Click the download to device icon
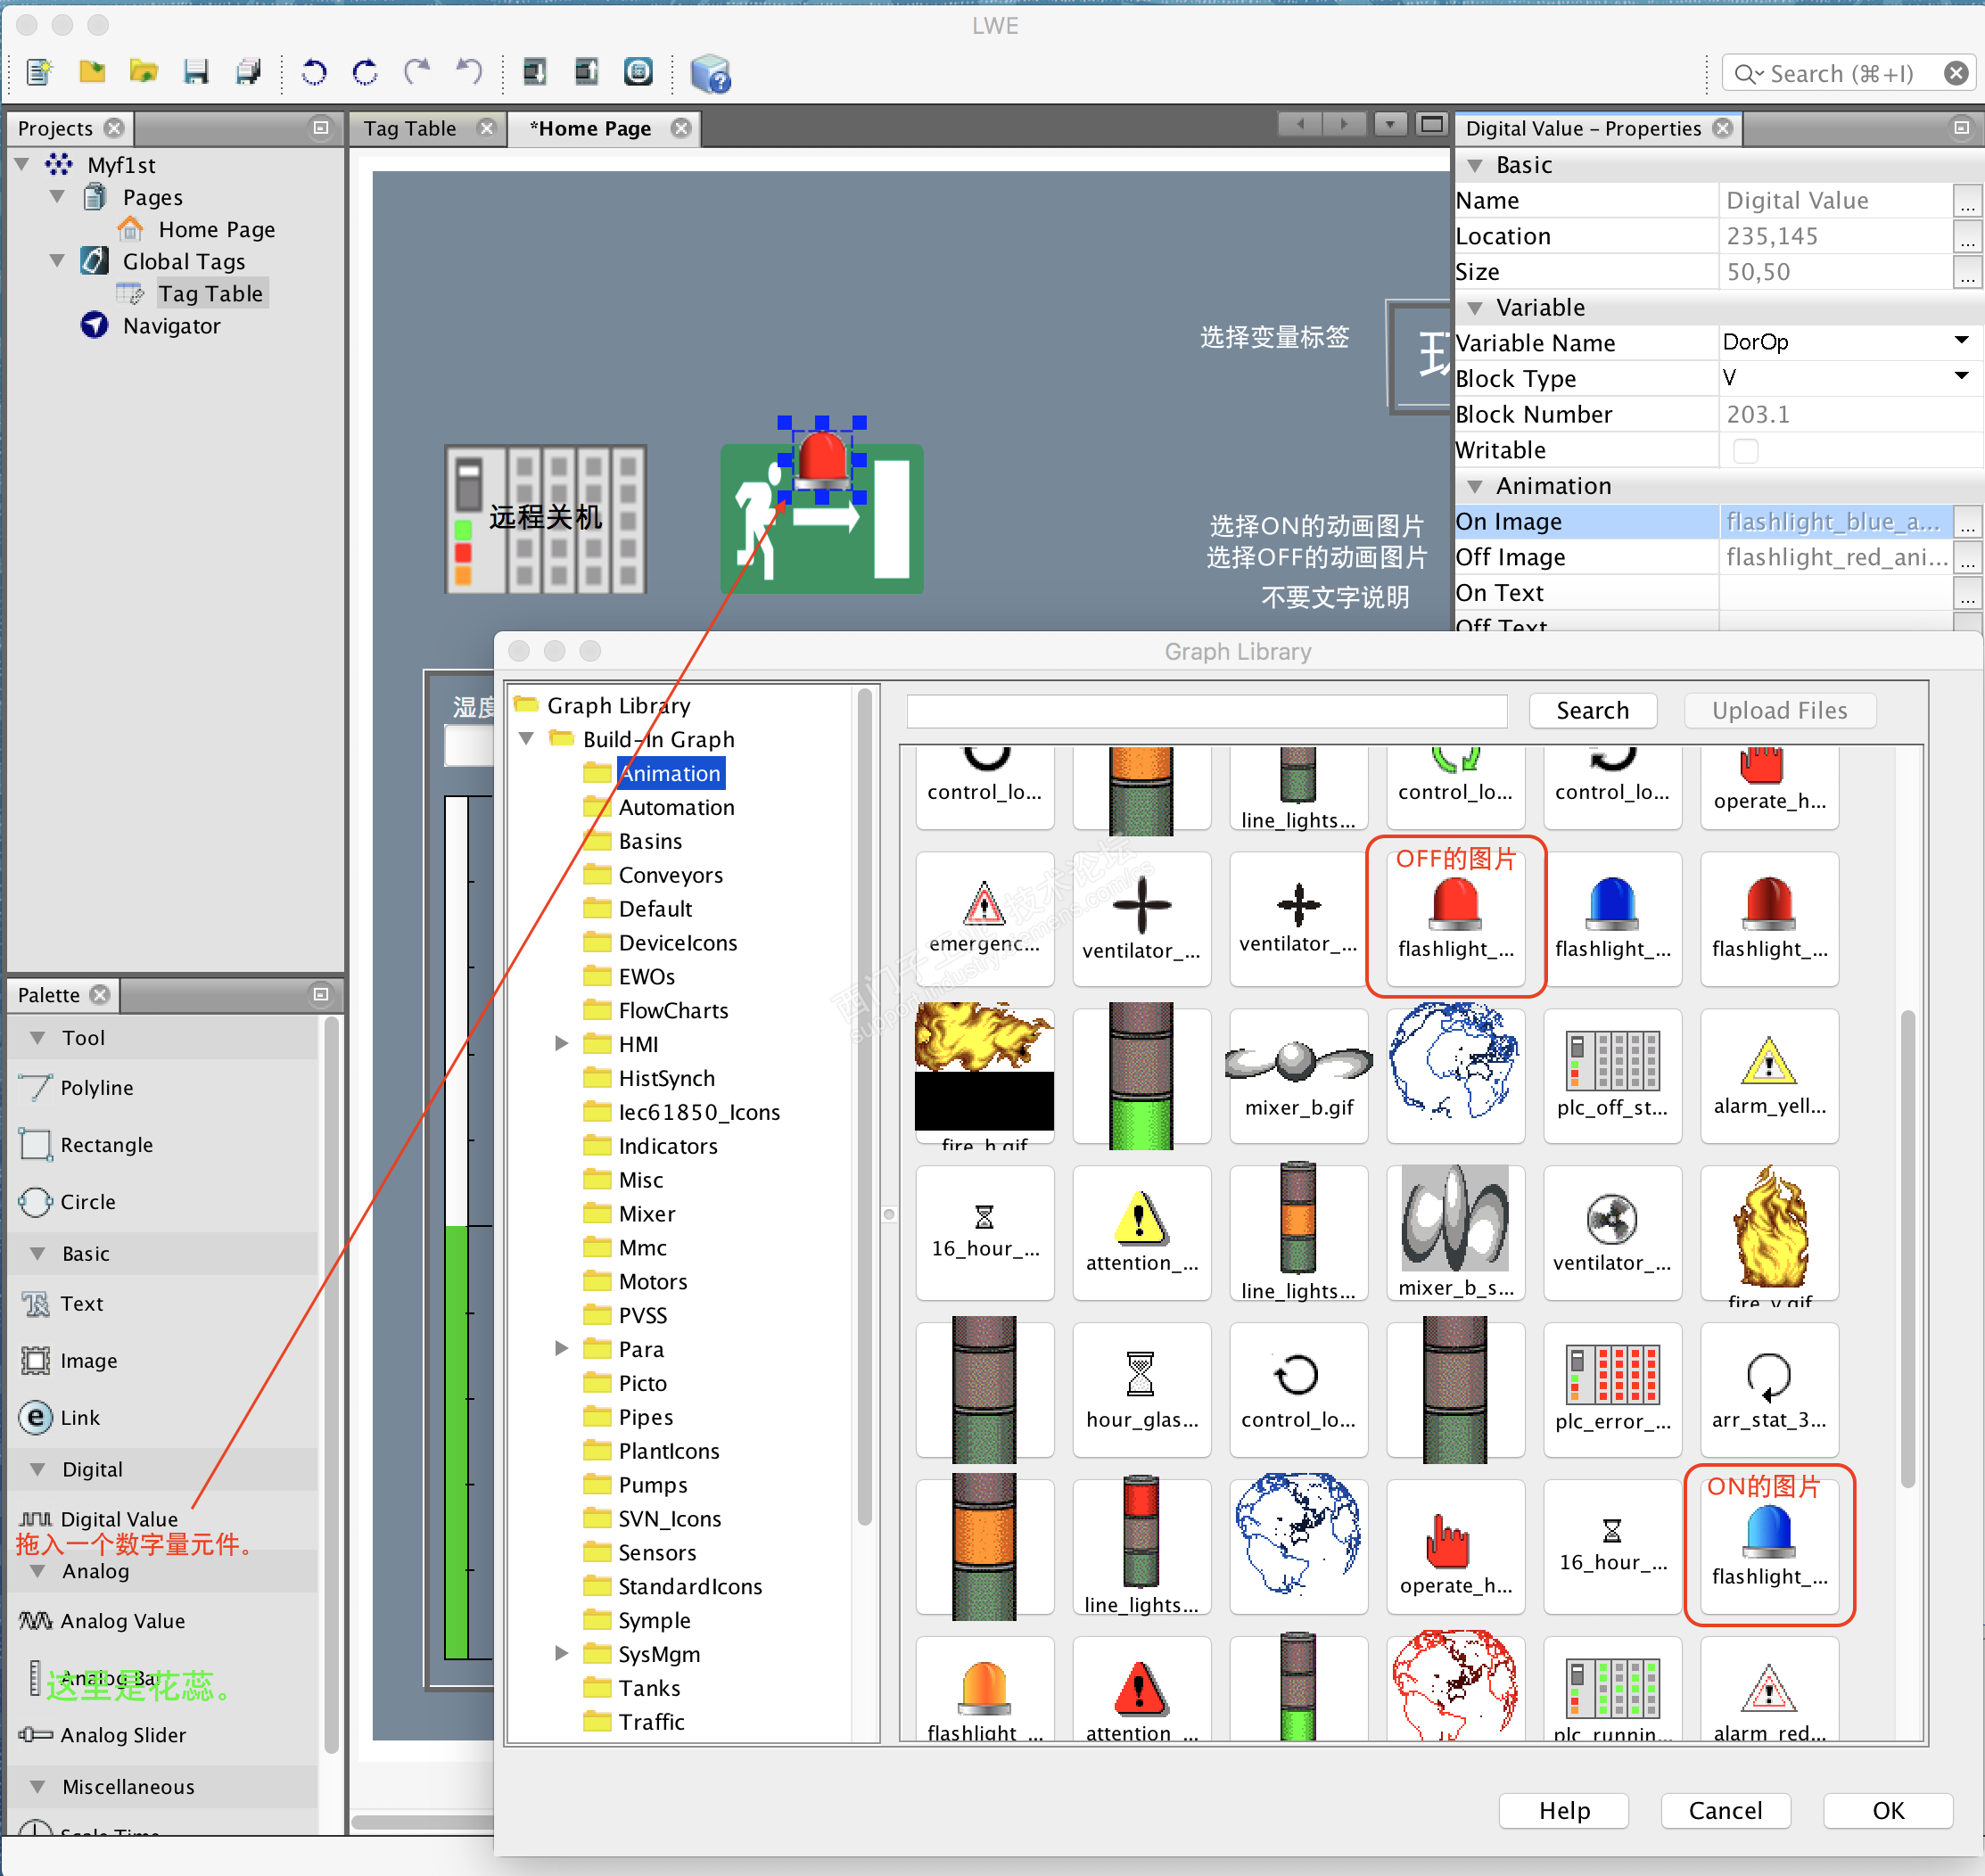 535,72
